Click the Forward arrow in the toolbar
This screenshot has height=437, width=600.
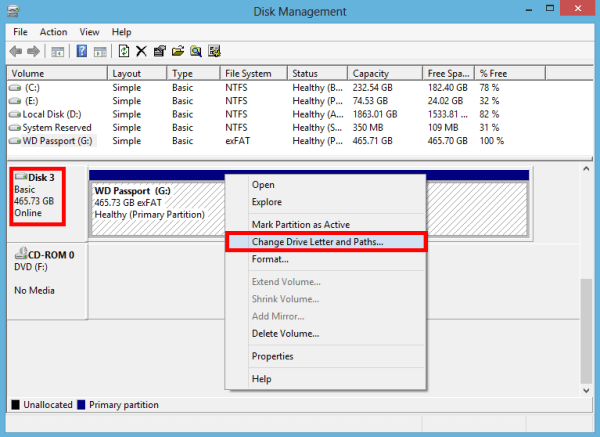pos(34,51)
